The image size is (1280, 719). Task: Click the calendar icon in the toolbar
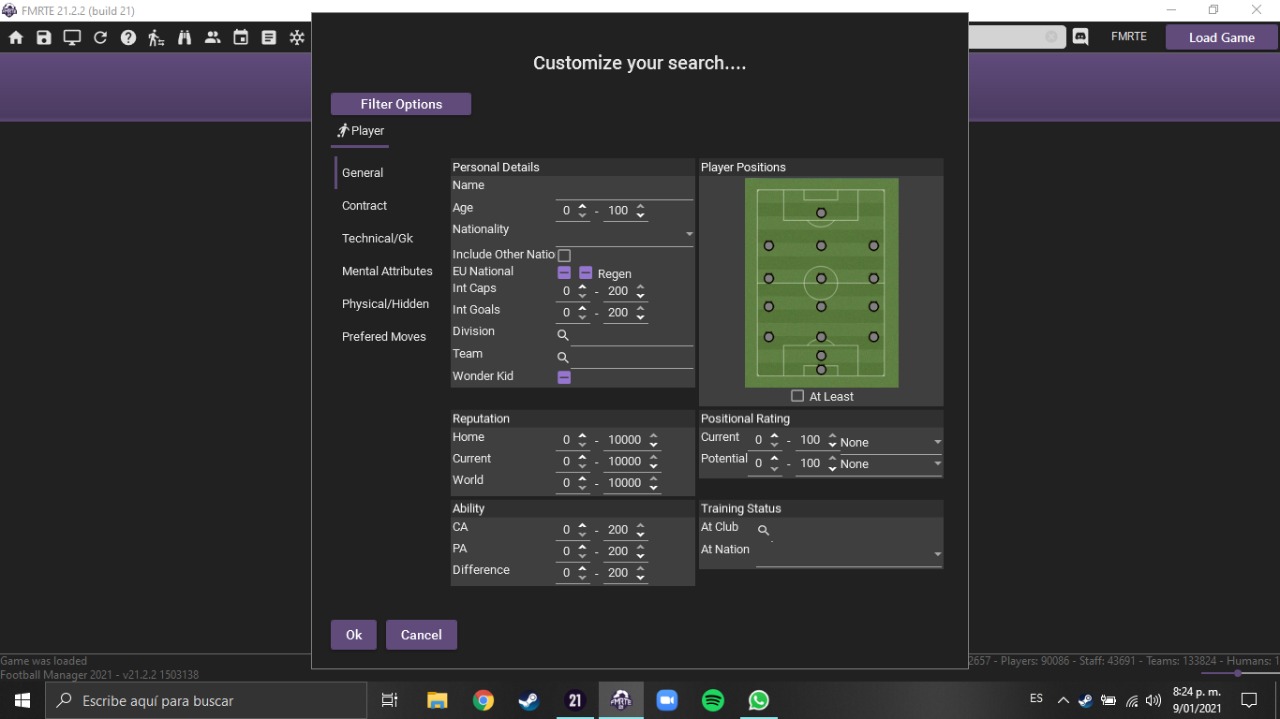click(x=241, y=38)
